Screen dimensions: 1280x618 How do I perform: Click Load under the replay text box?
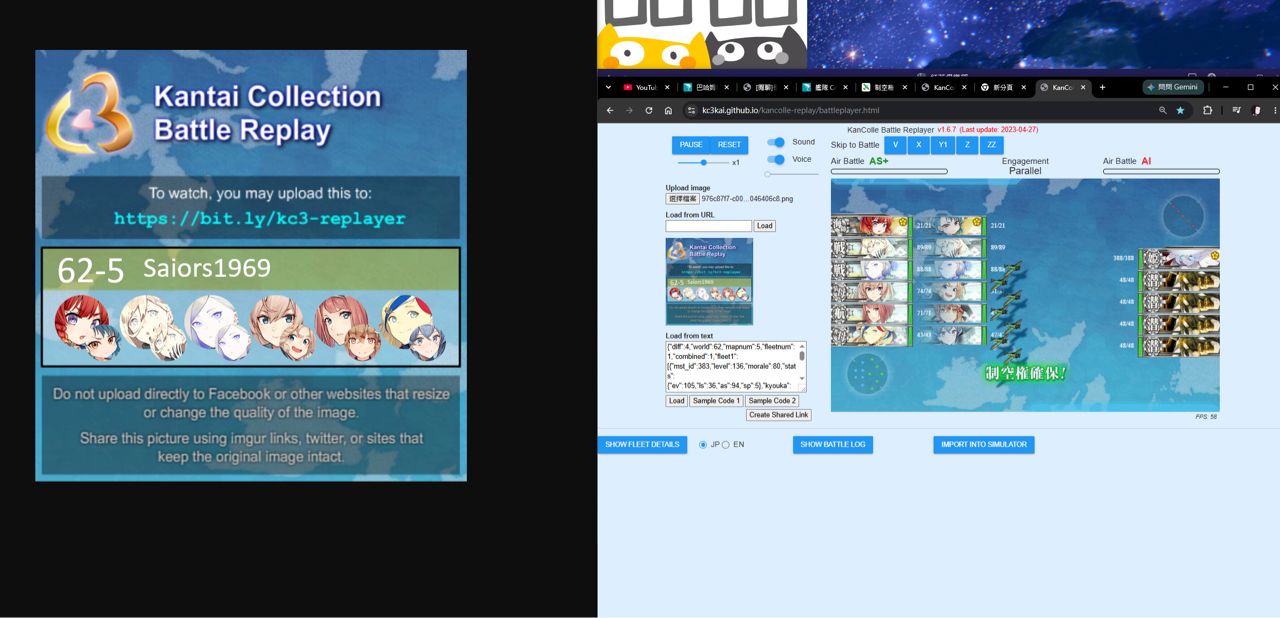[x=677, y=401]
